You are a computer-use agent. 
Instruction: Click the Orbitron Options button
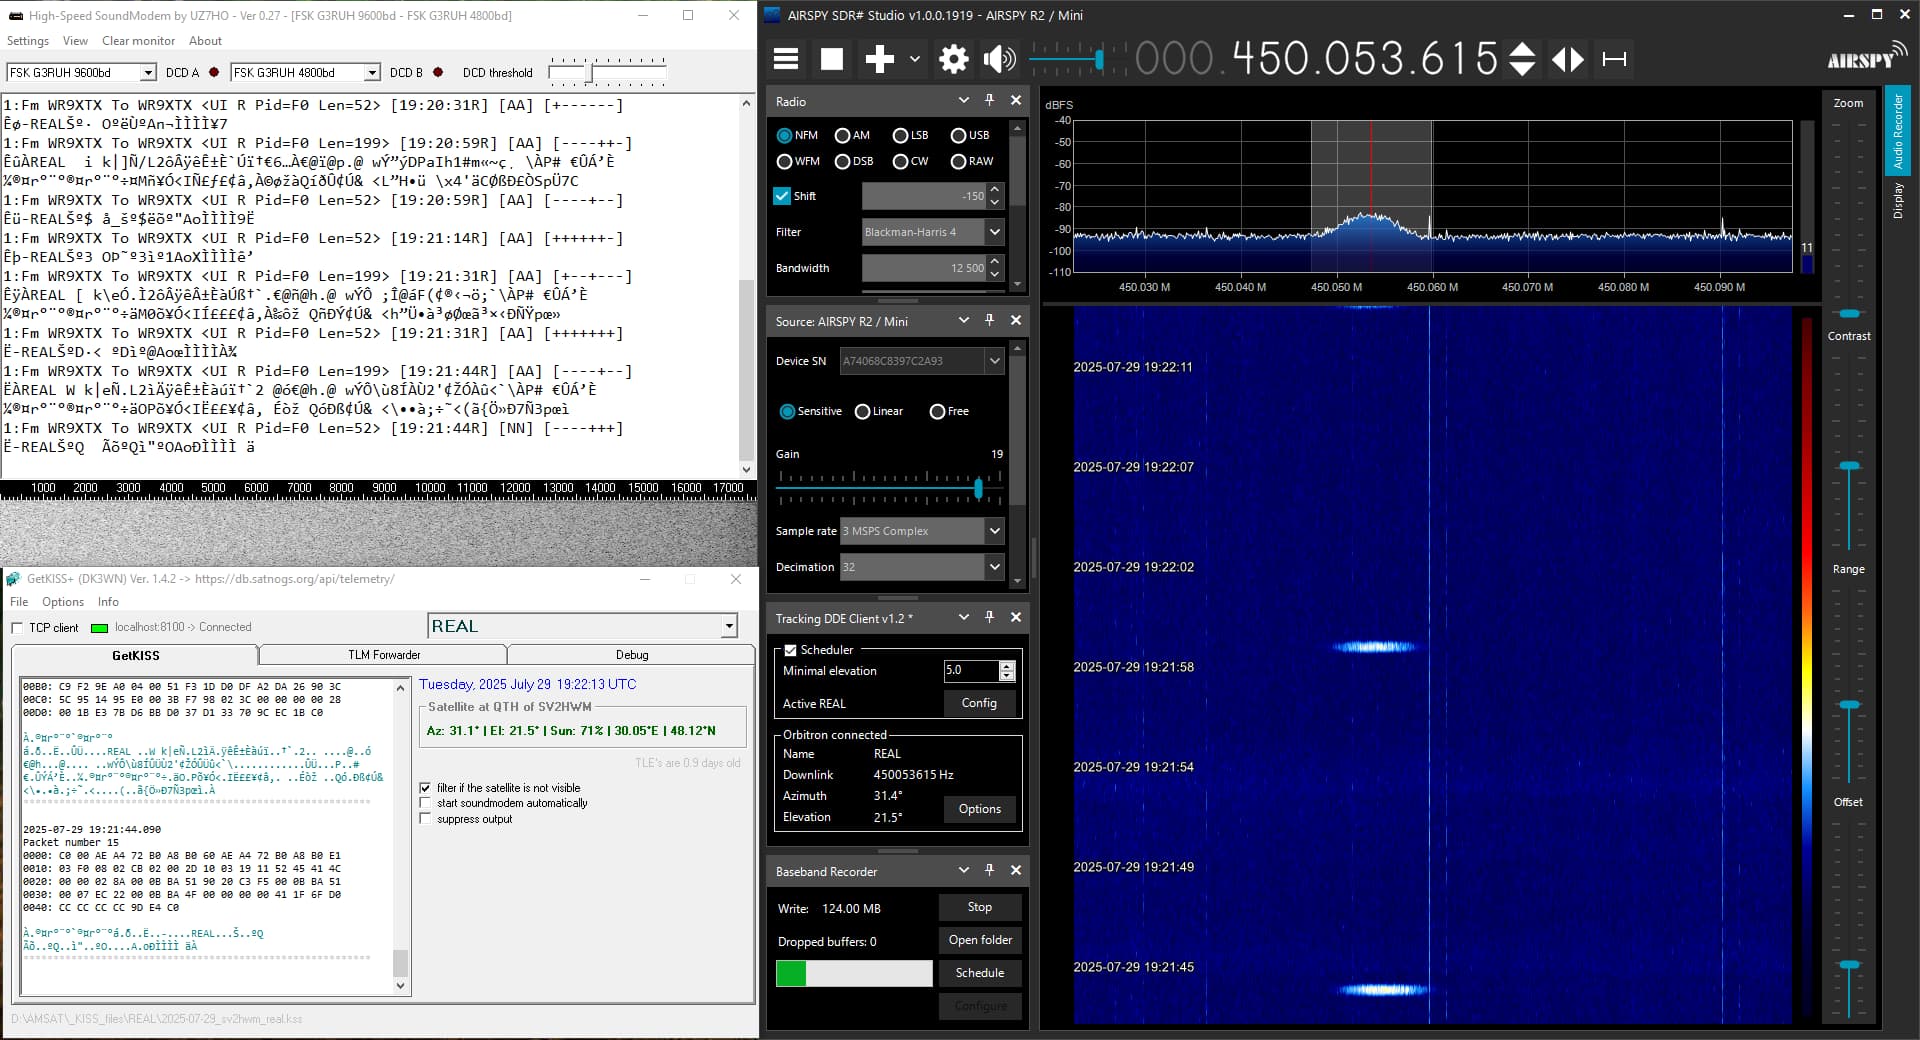tap(979, 809)
